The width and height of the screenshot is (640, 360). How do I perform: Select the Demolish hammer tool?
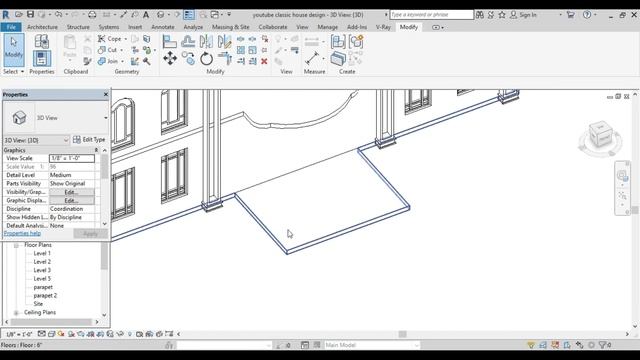tap(147, 62)
